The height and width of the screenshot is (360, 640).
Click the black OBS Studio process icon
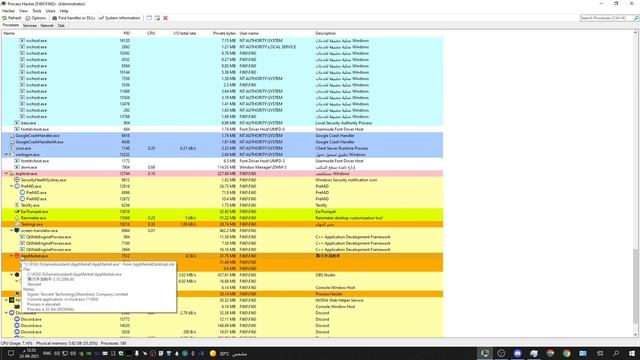[x=17, y=275]
